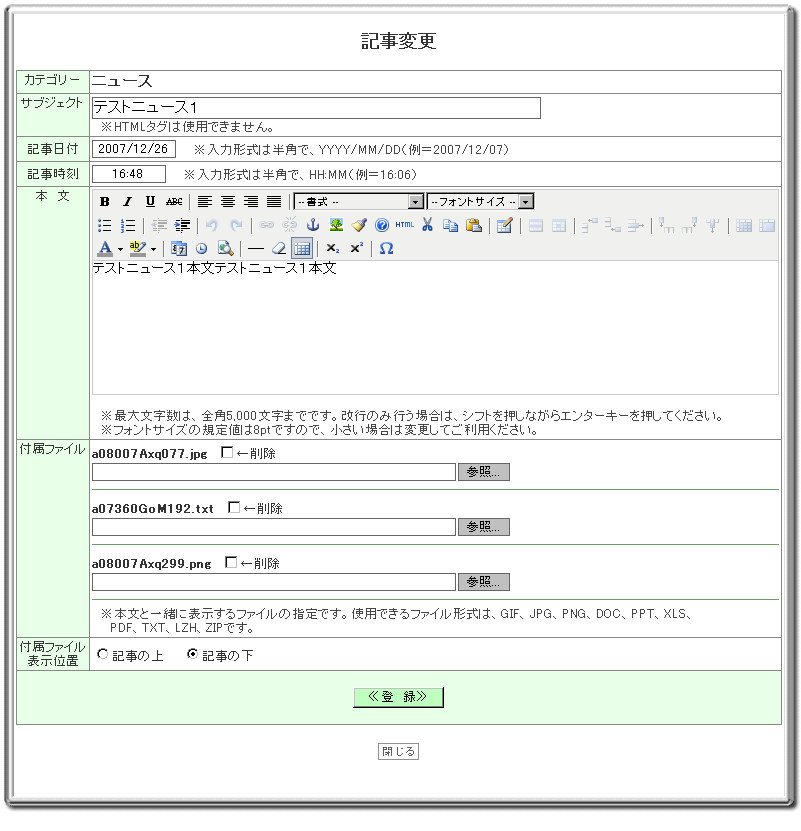The width and height of the screenshot is (801, 831).
Task: Click the filename a07360GoM192.txt
Action: pyautogui.click(x=153, y=509)
